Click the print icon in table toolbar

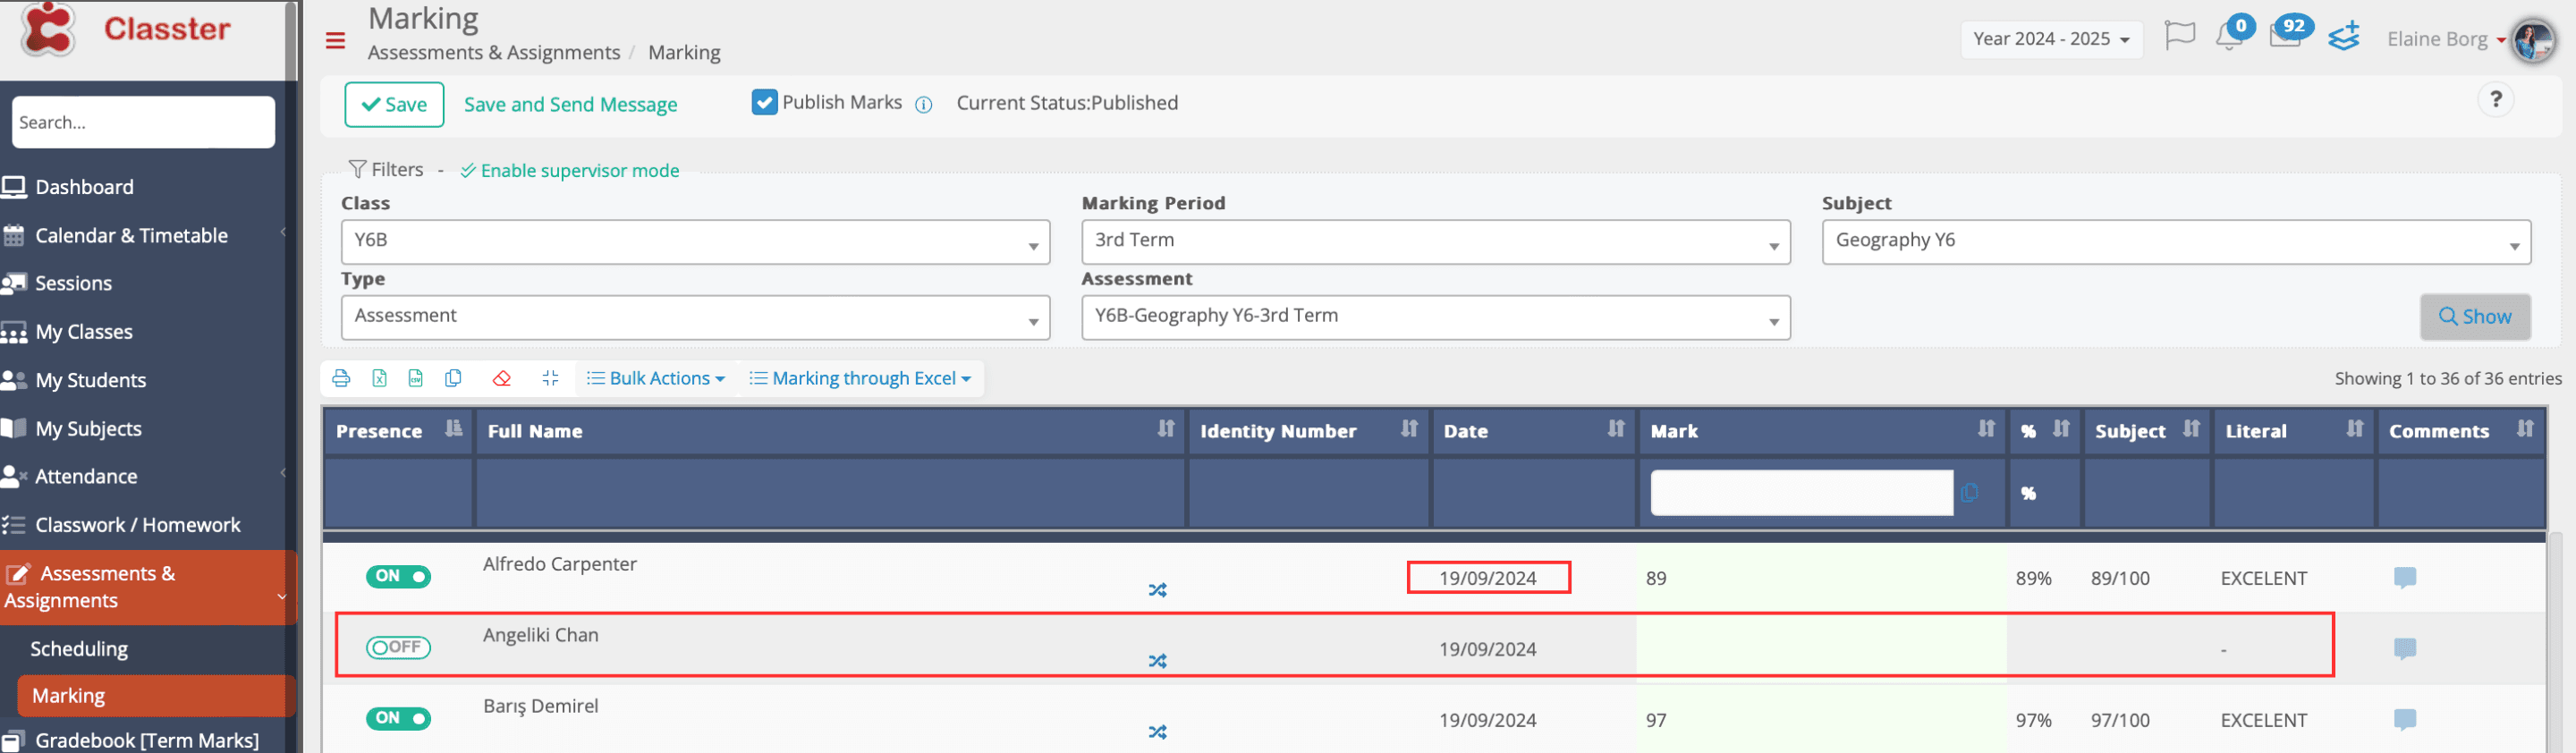click(x=341, y=378)
